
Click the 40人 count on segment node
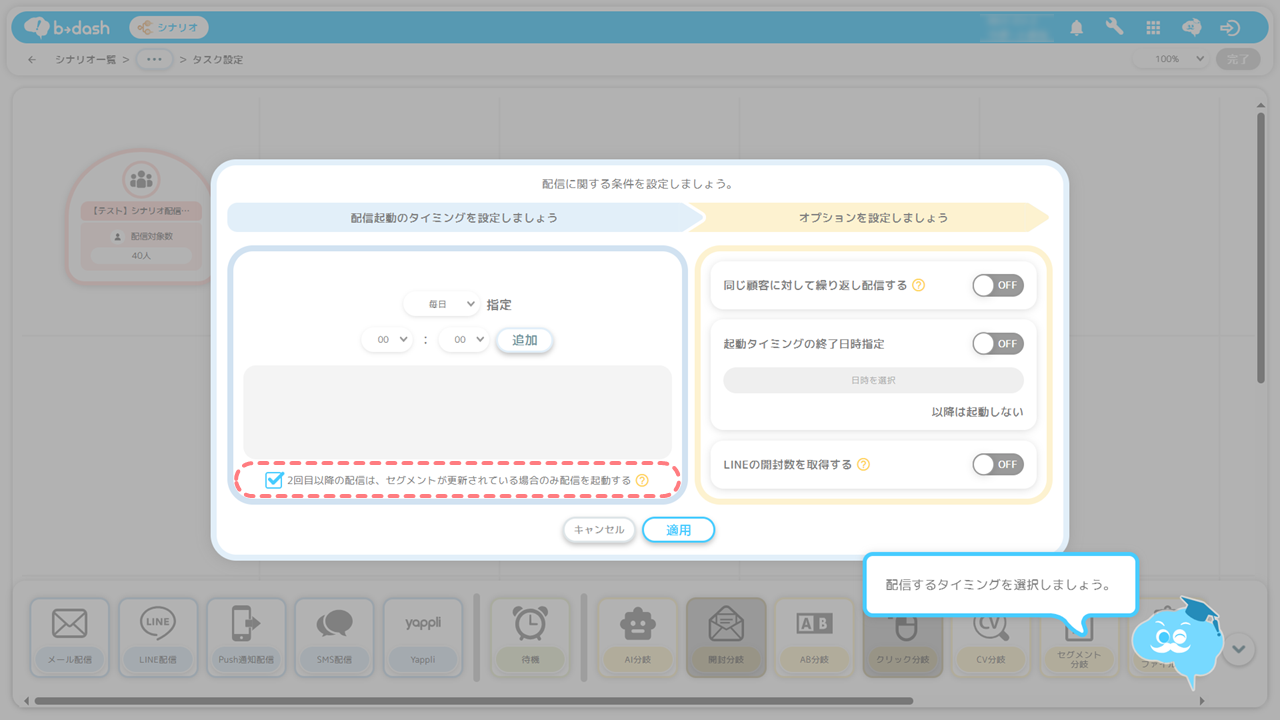141,256
